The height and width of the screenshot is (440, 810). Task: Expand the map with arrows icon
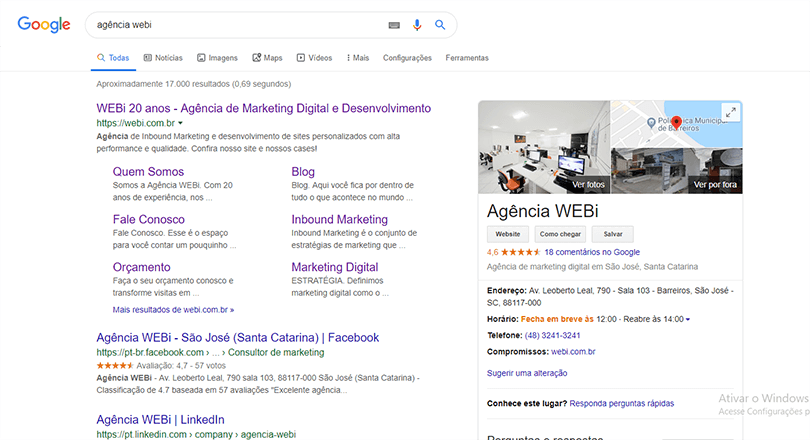tap(730, 112)
